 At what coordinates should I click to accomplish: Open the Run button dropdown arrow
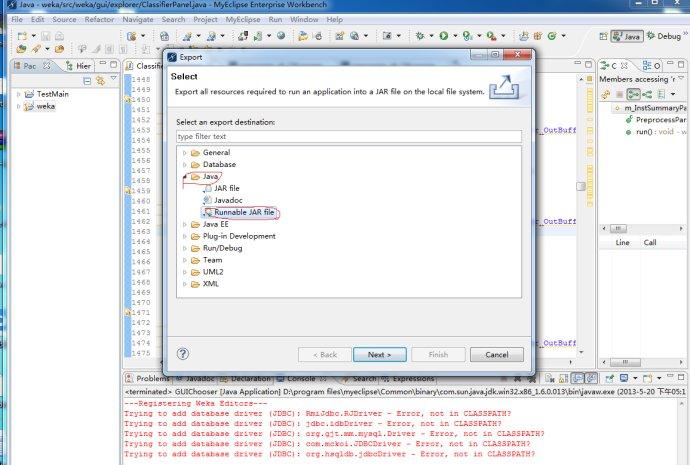click(455, 36)
